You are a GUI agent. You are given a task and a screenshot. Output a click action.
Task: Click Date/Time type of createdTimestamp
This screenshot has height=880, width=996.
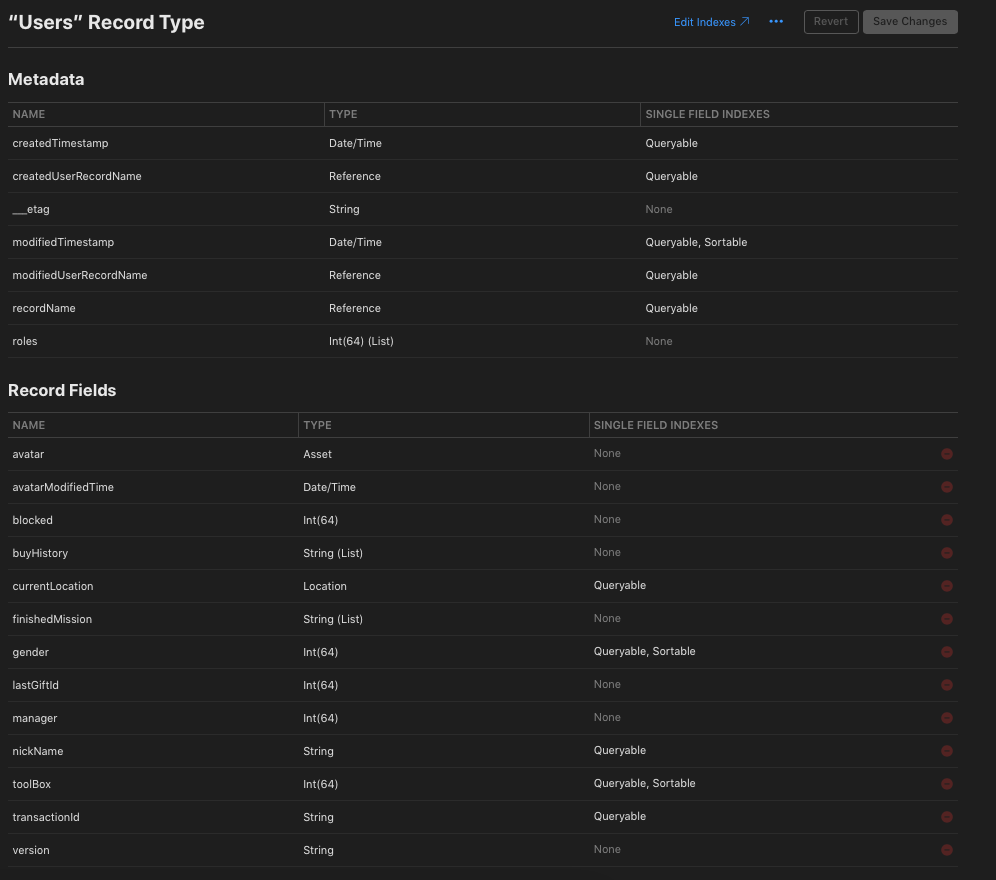pyautogui.click(x=355, y=144)
